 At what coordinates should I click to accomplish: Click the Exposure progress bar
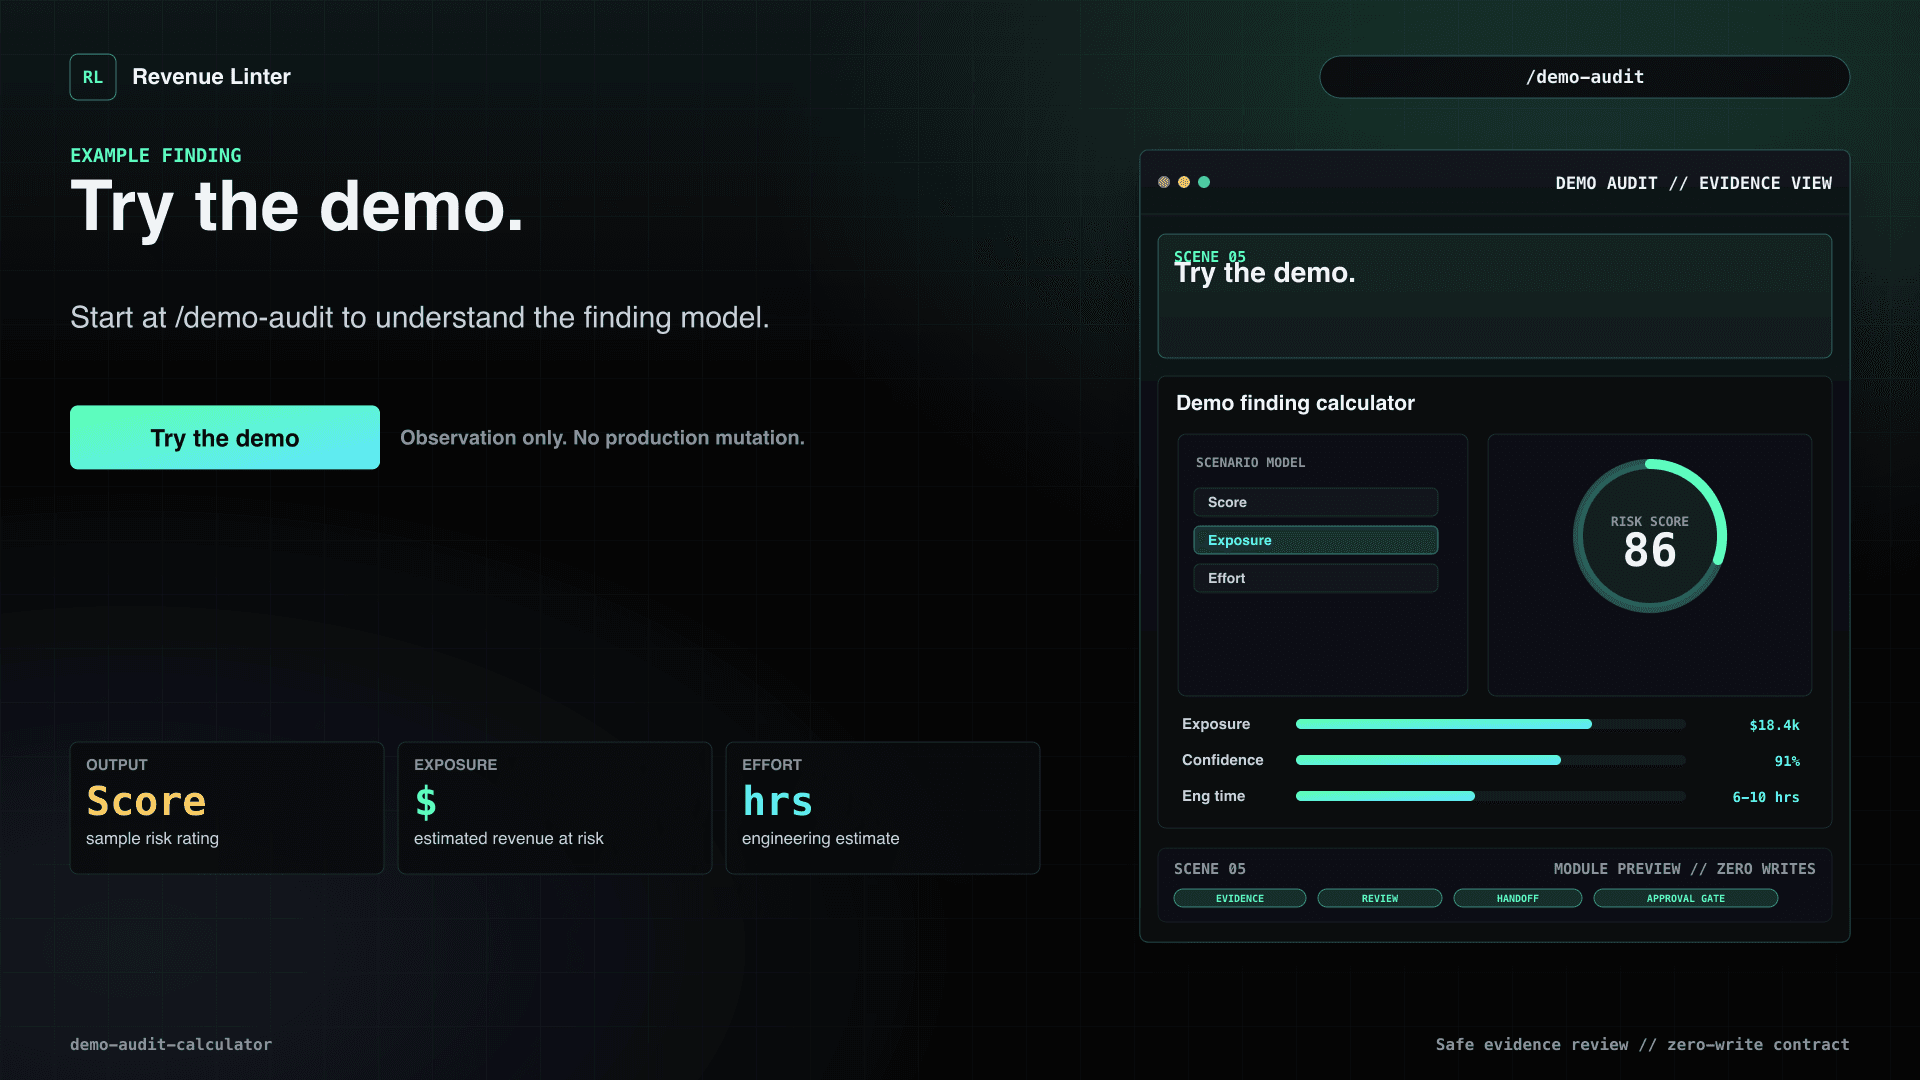click(1490, 724)
